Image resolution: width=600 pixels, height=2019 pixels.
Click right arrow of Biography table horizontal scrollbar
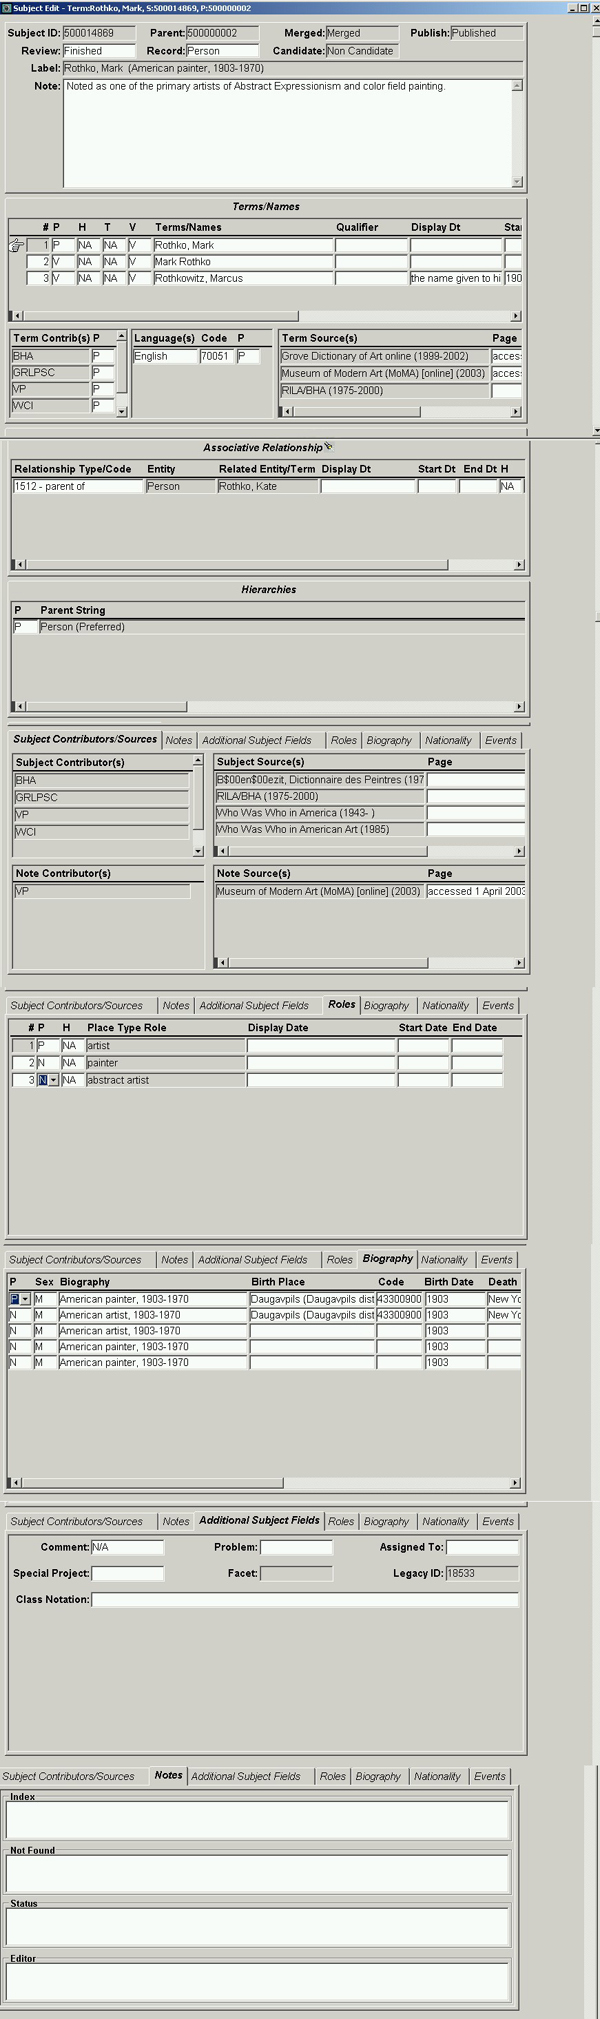coord(515,1483)
